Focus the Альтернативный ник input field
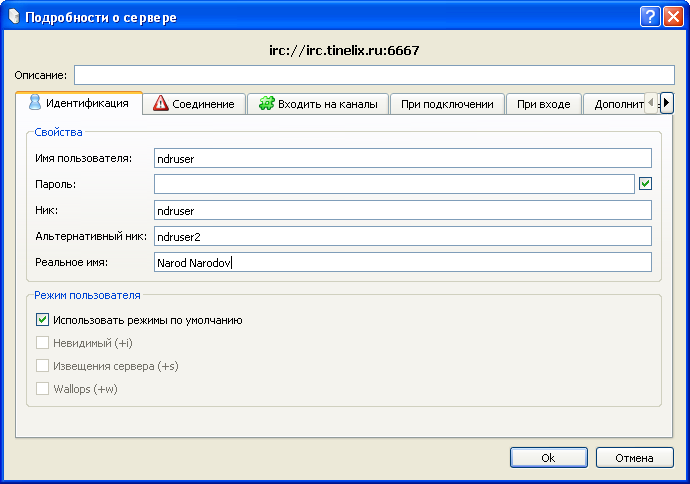 click(402, 236)
